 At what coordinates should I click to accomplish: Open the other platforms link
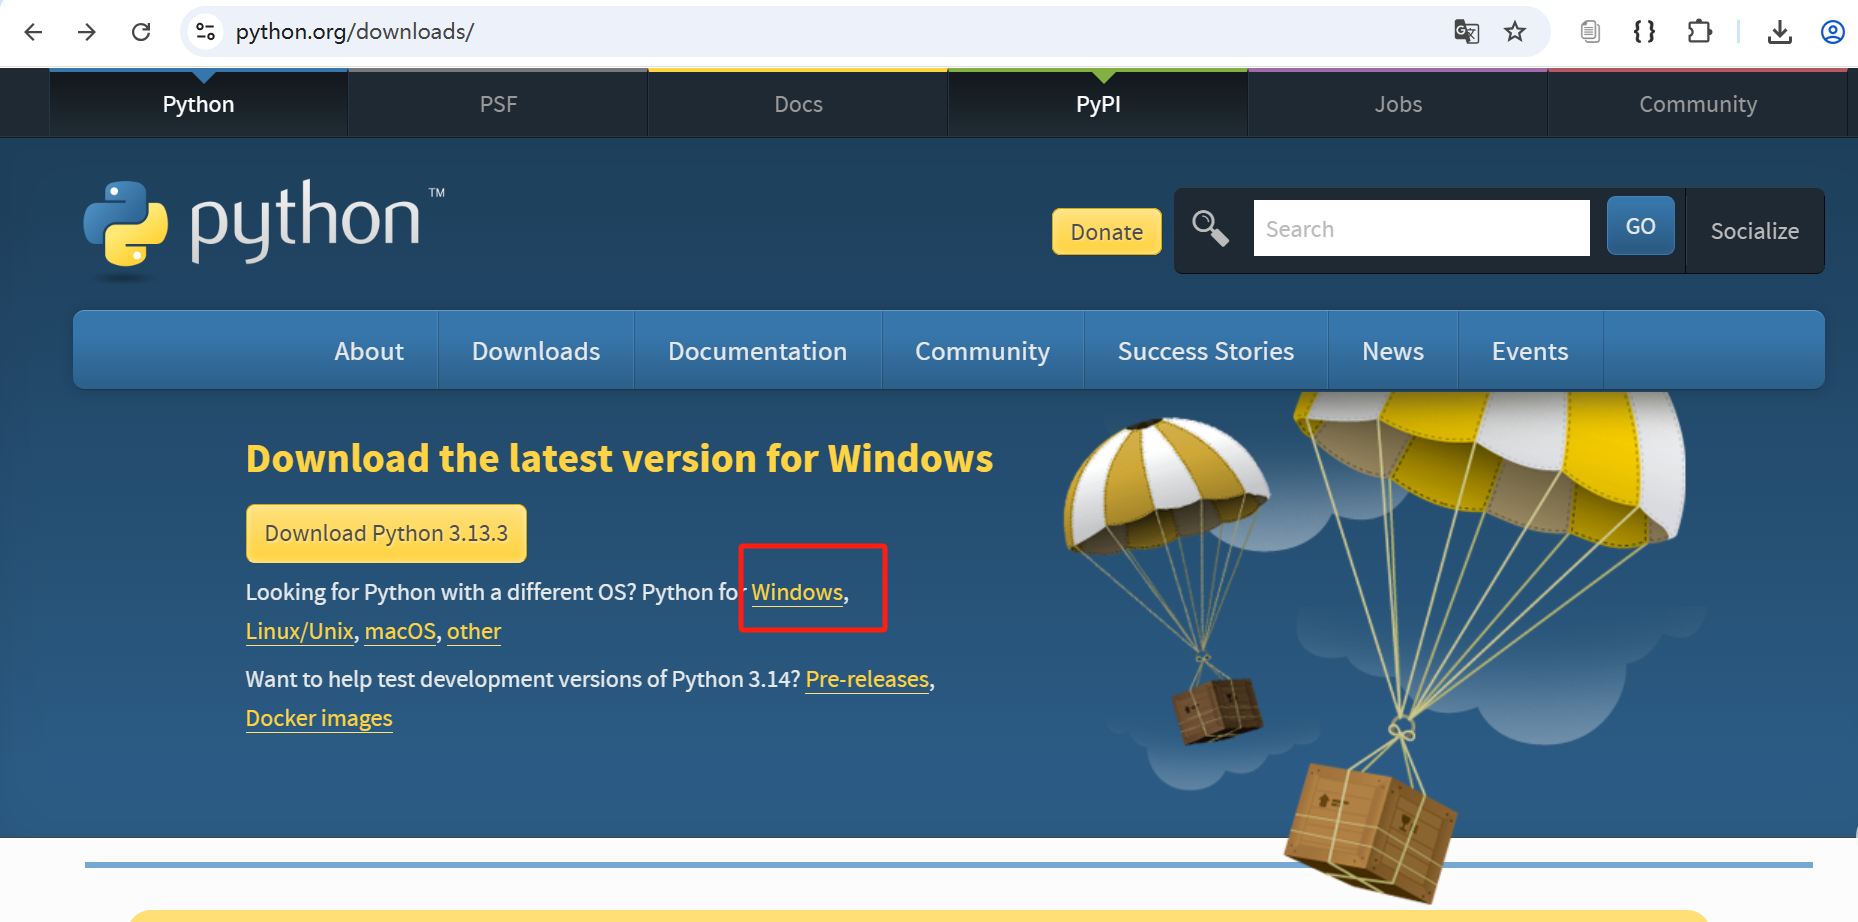474,631
